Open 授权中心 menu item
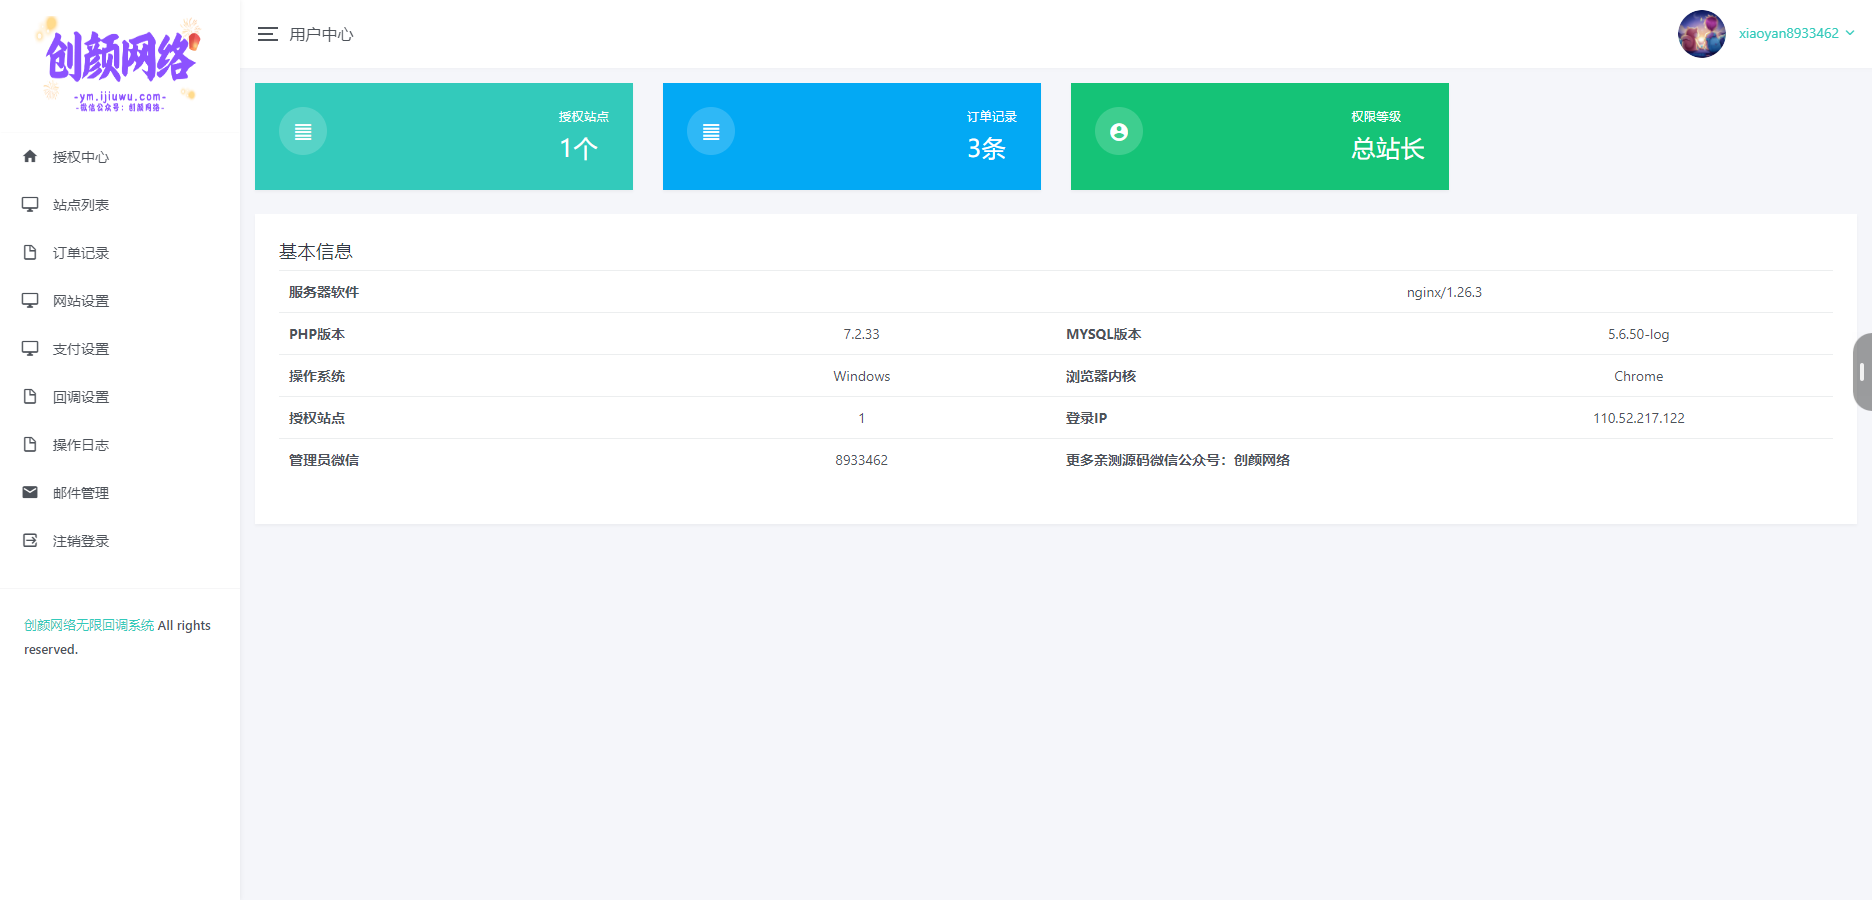 pos(120,156)
